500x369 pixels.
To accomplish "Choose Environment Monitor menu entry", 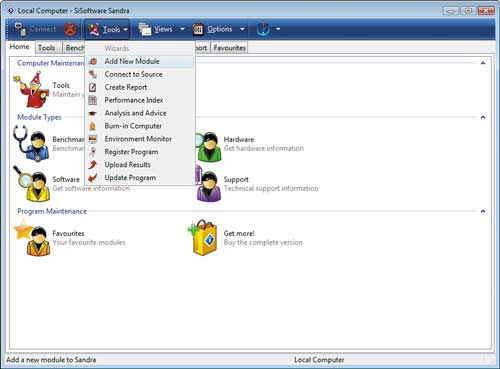I will (x=140, y=139).
